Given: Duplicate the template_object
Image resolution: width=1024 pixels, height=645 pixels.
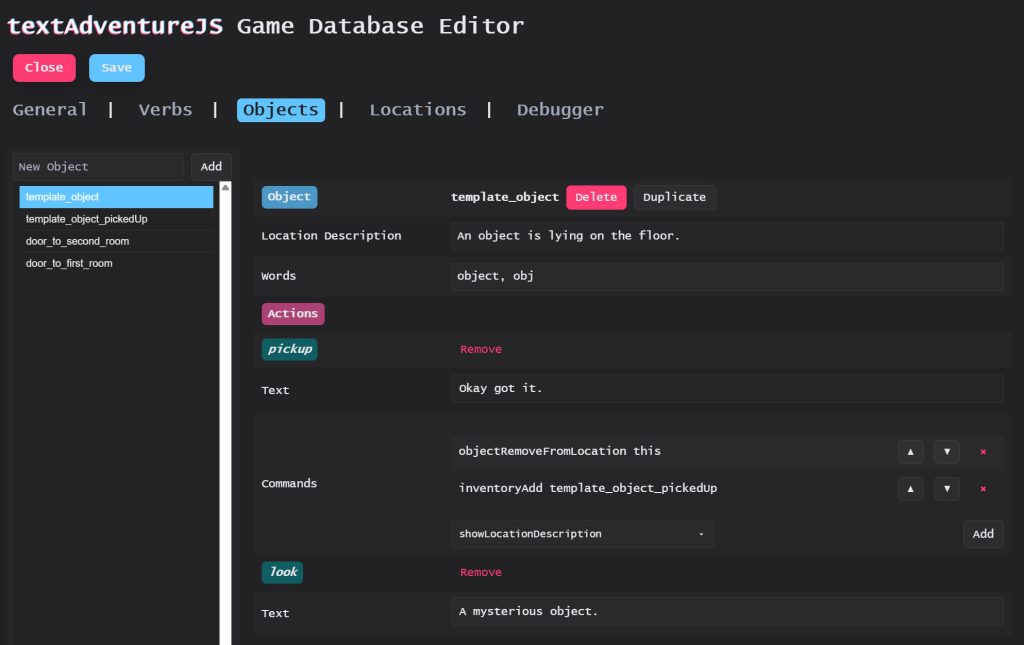Looking at the screenshot, I should pos(674,197).
